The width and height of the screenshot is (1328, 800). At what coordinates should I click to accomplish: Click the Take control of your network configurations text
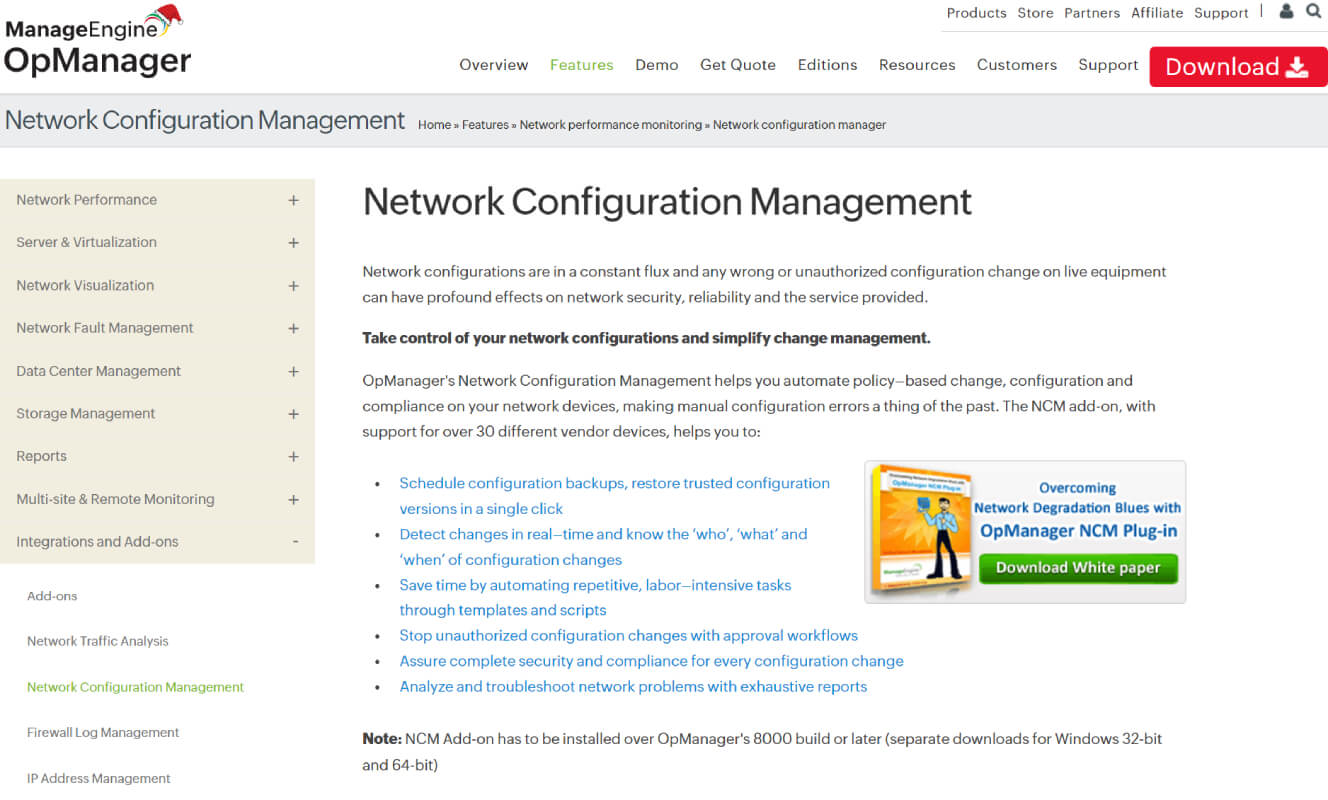click(646, 338)
